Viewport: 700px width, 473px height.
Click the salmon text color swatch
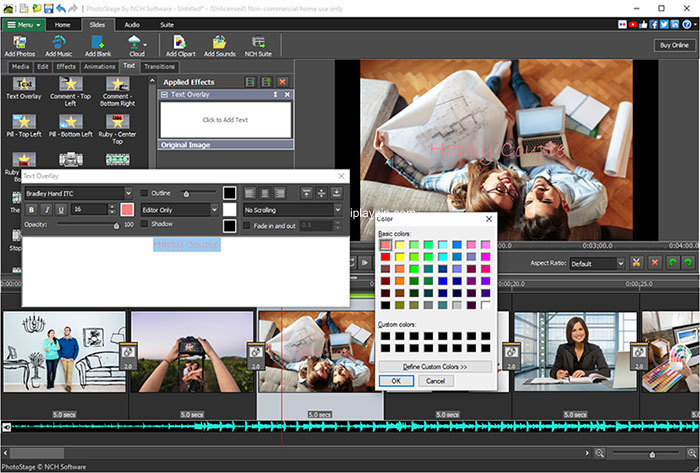127,209
